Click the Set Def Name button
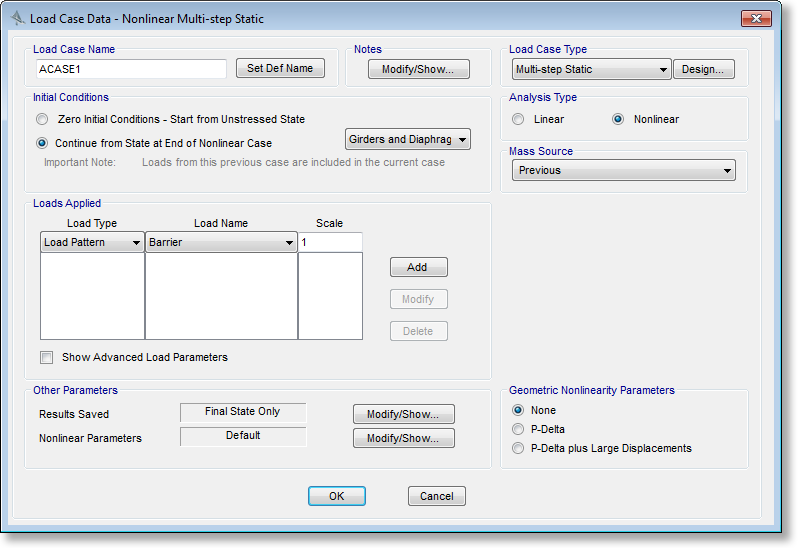The image size is (803, 548). [280, 68]
